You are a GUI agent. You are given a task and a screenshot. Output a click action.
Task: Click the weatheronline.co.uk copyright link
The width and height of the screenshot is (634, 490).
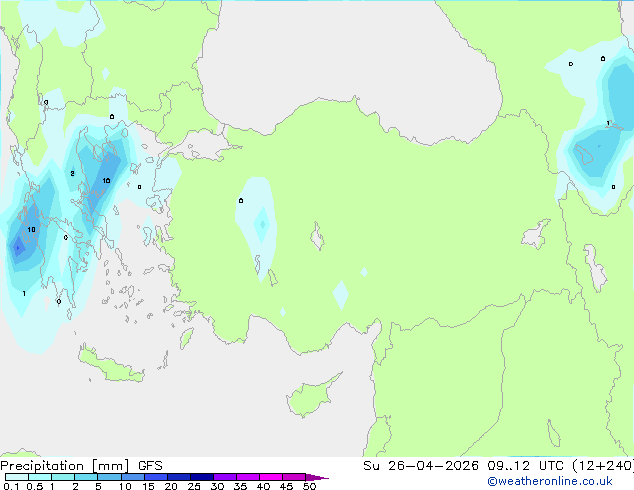[563, 481]
